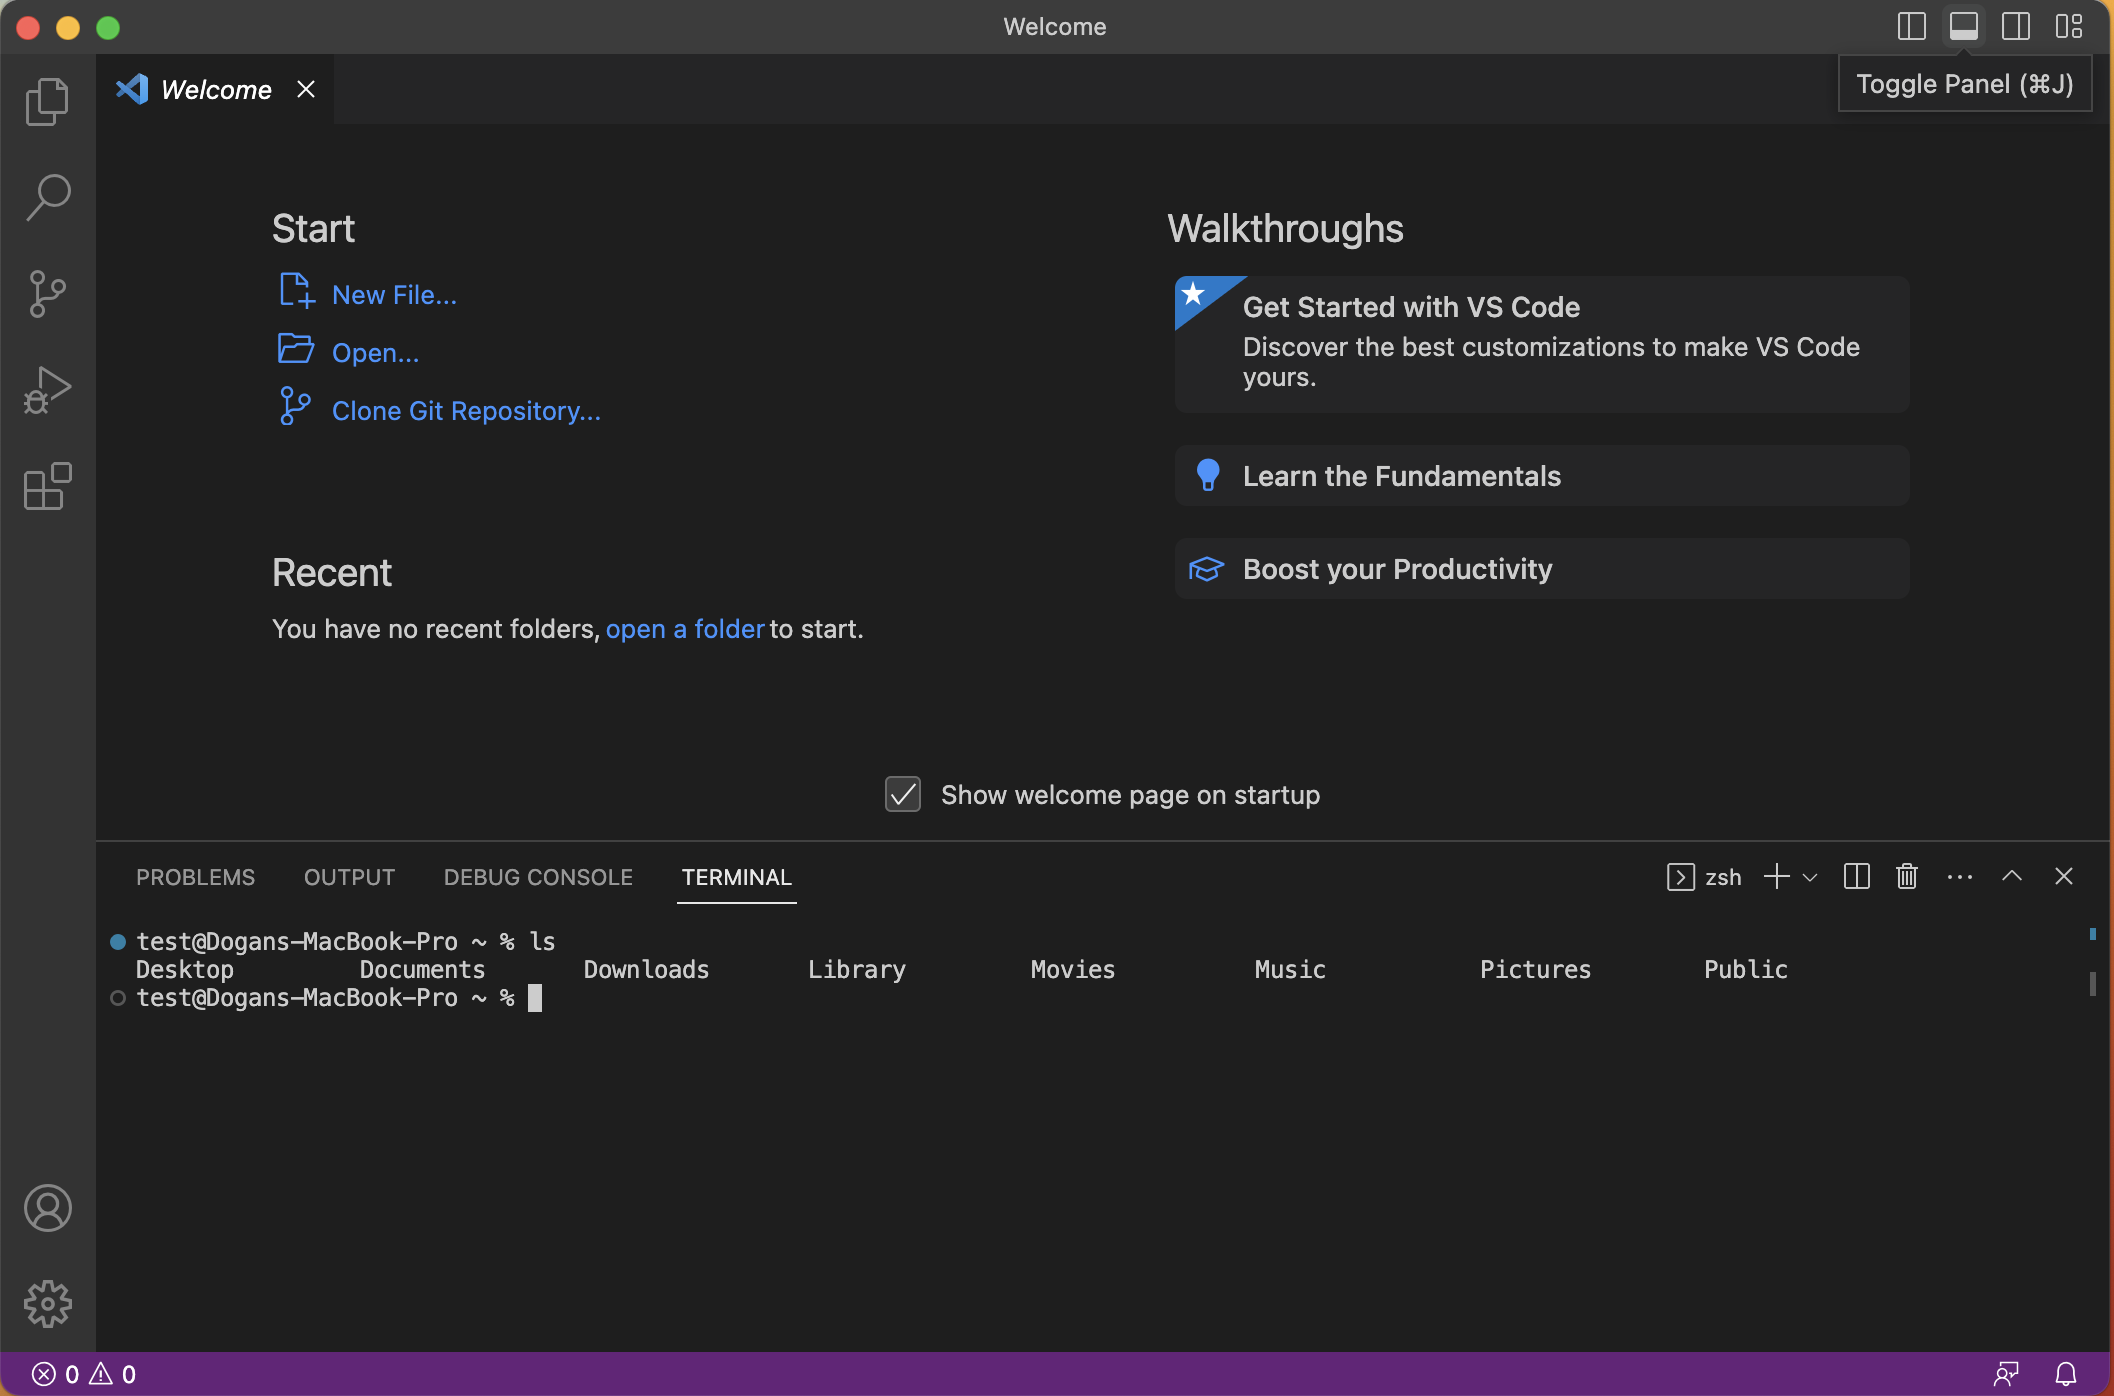Image resolution: width=2114 pixels, height=1396 pixels.
Task: Open the new terminal launch profile dropdown
Action: (x=1810, y=878)
